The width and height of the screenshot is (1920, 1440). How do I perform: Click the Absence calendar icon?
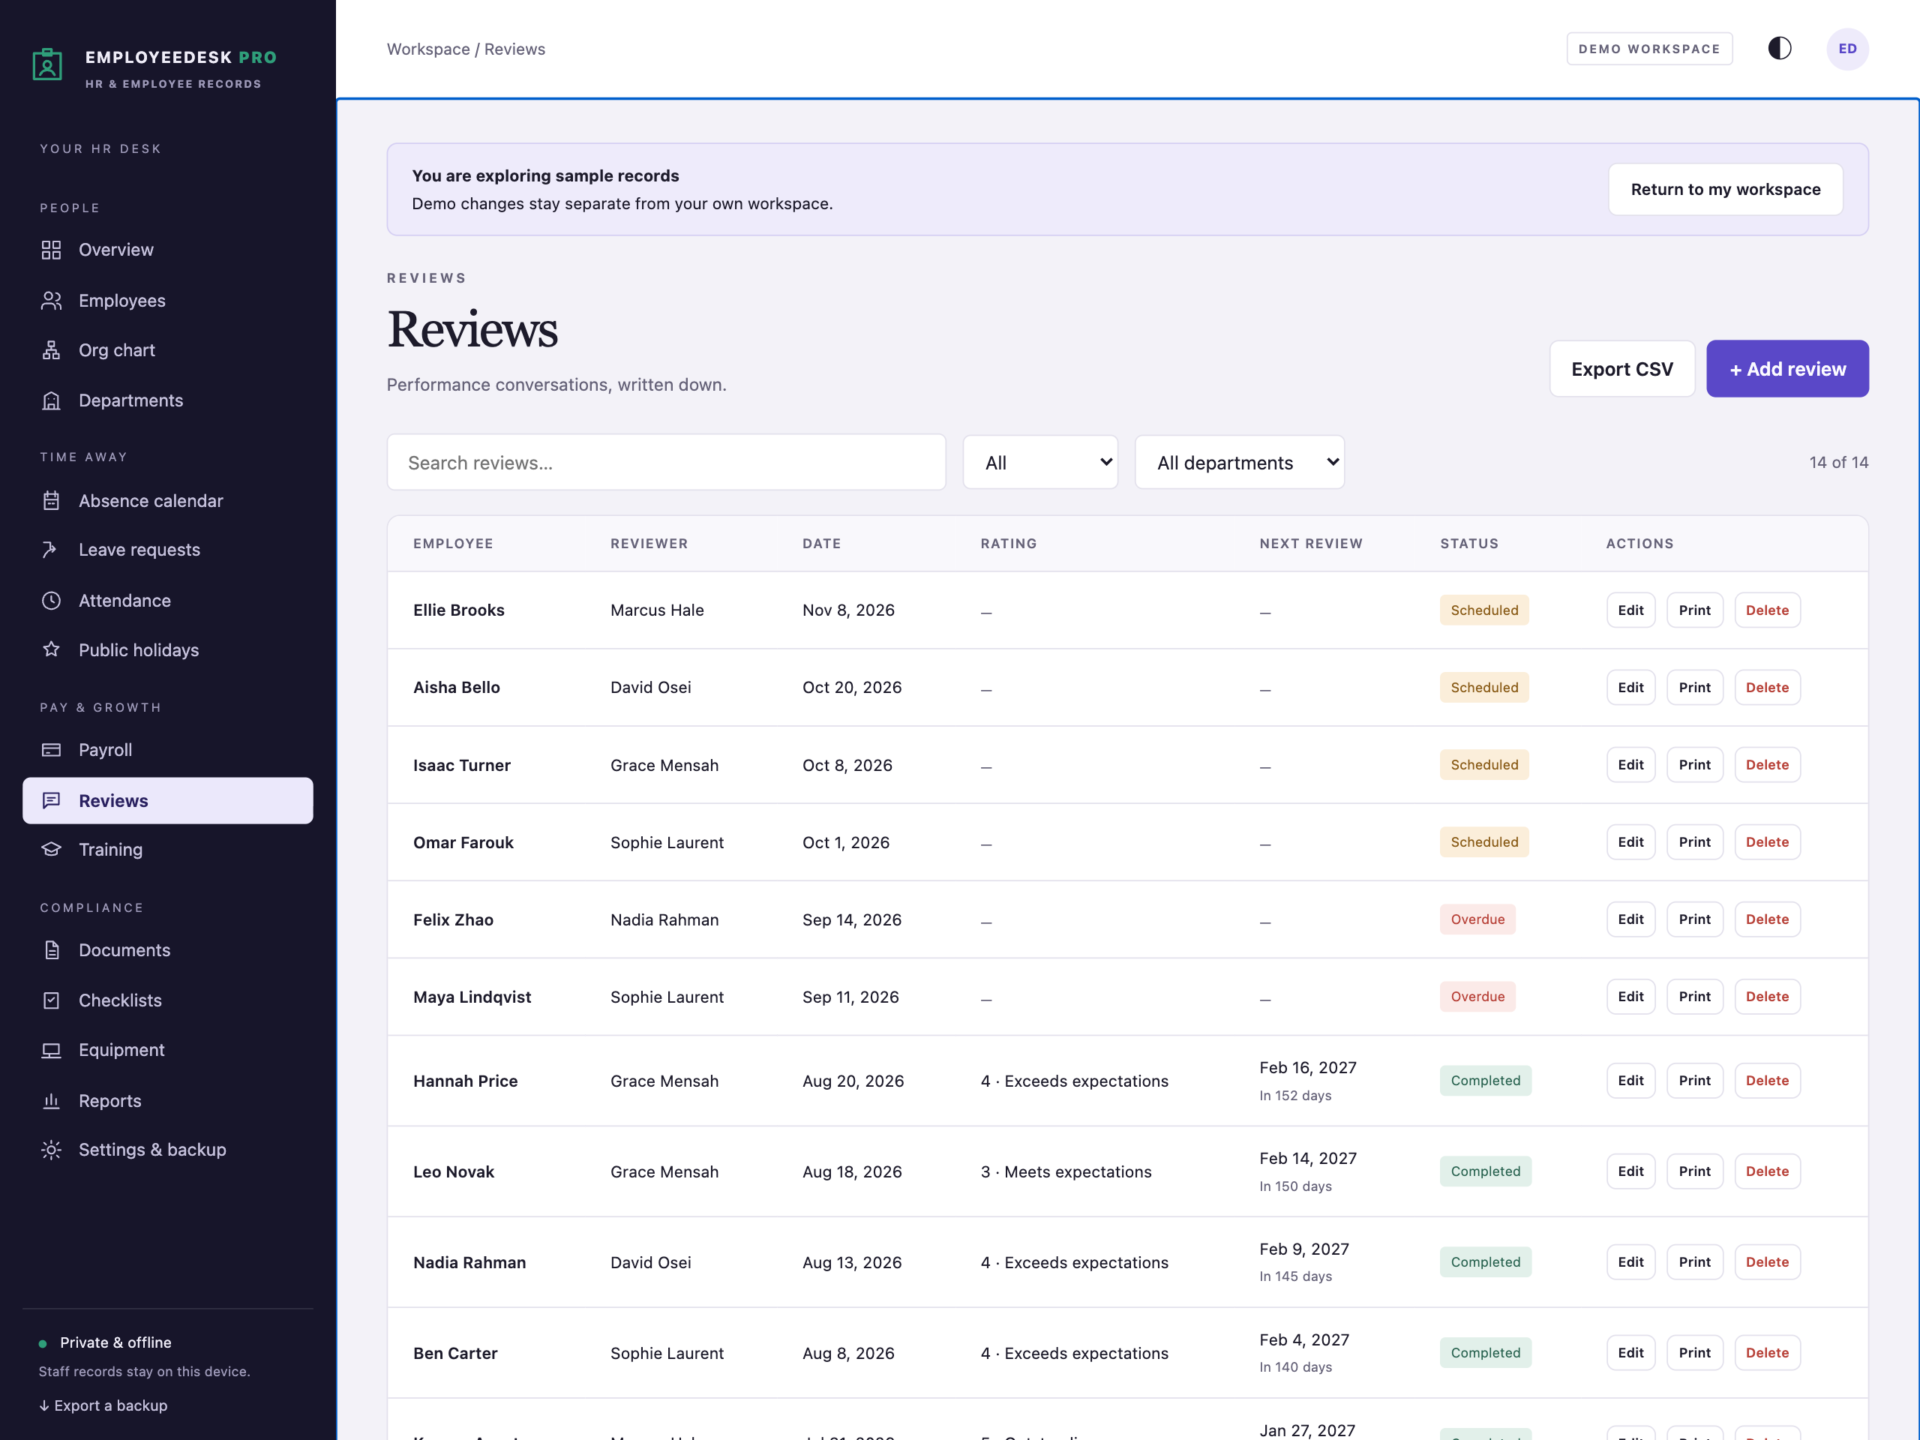51,501
